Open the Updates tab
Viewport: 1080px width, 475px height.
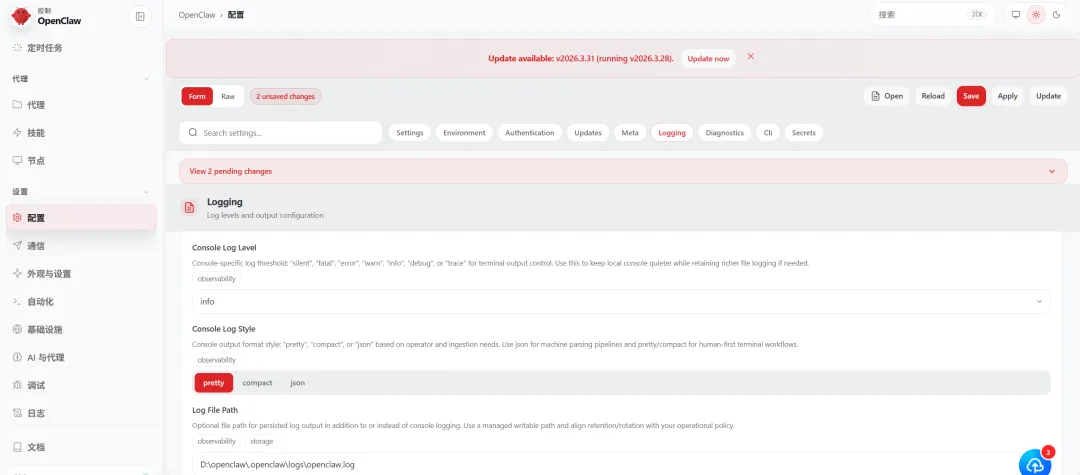click(x=588, y=133)
